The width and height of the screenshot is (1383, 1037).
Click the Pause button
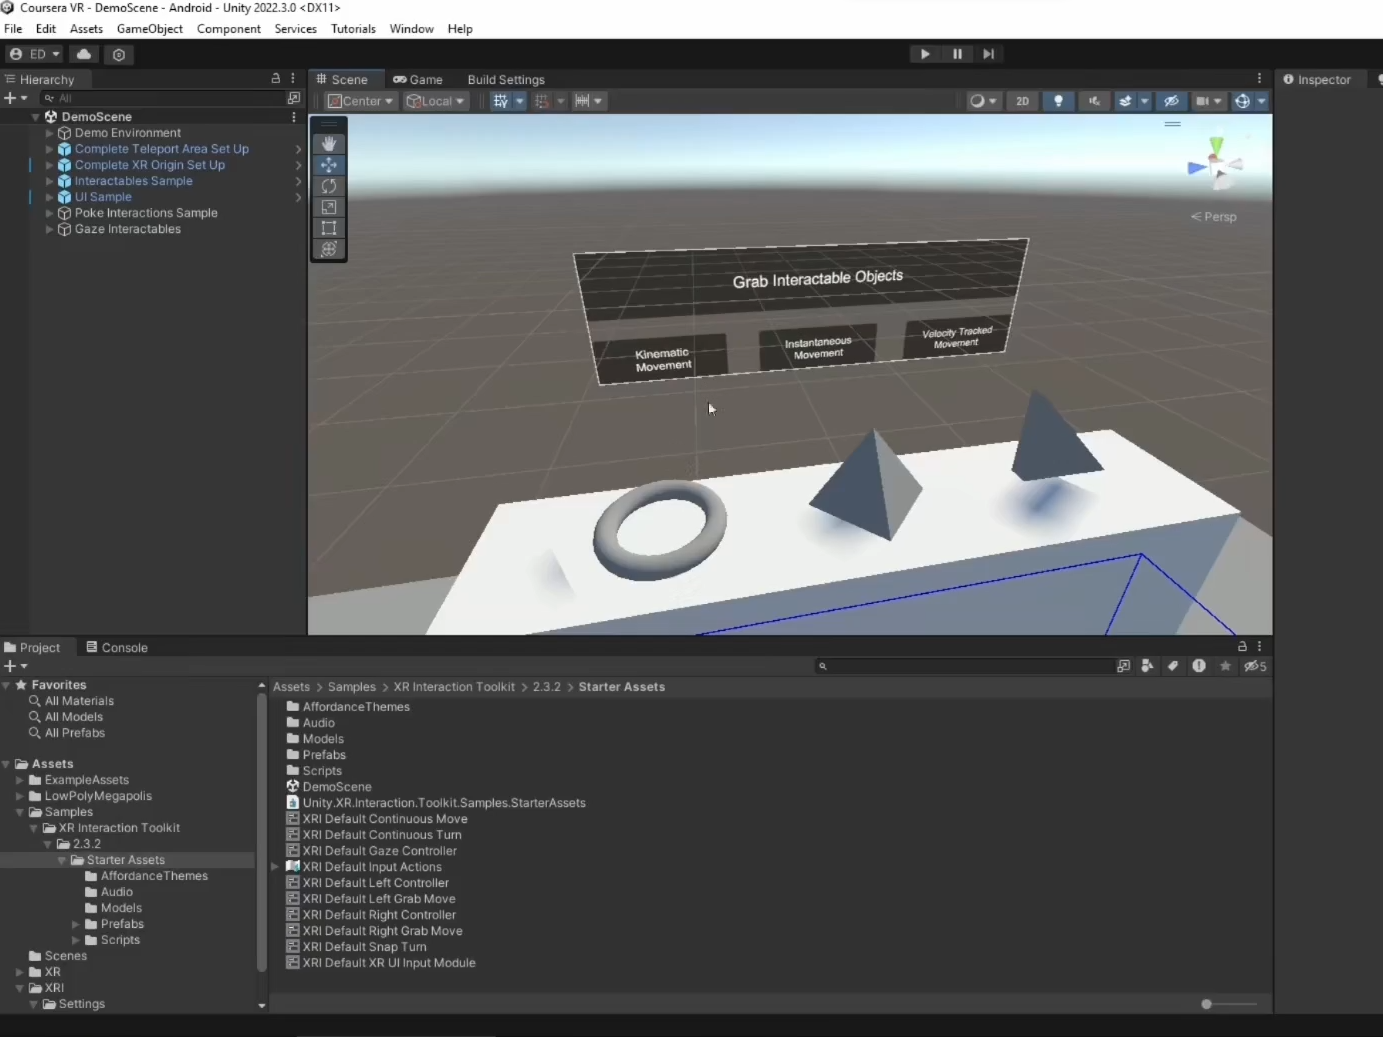(x=957, y=54)
